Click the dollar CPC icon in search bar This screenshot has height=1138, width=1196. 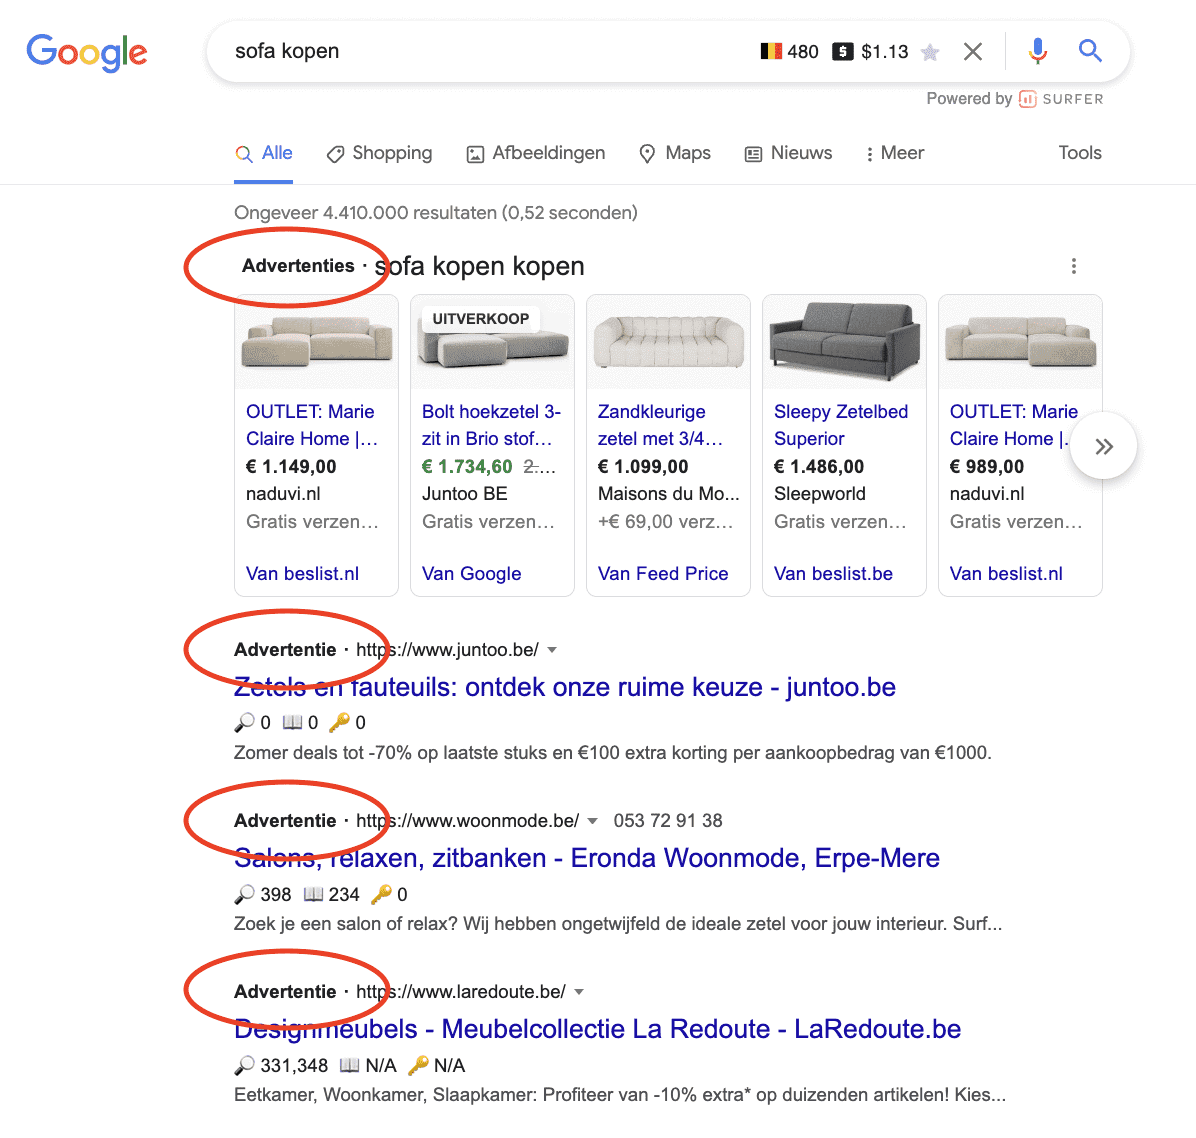pyautogui.click(x=843, y=52)
